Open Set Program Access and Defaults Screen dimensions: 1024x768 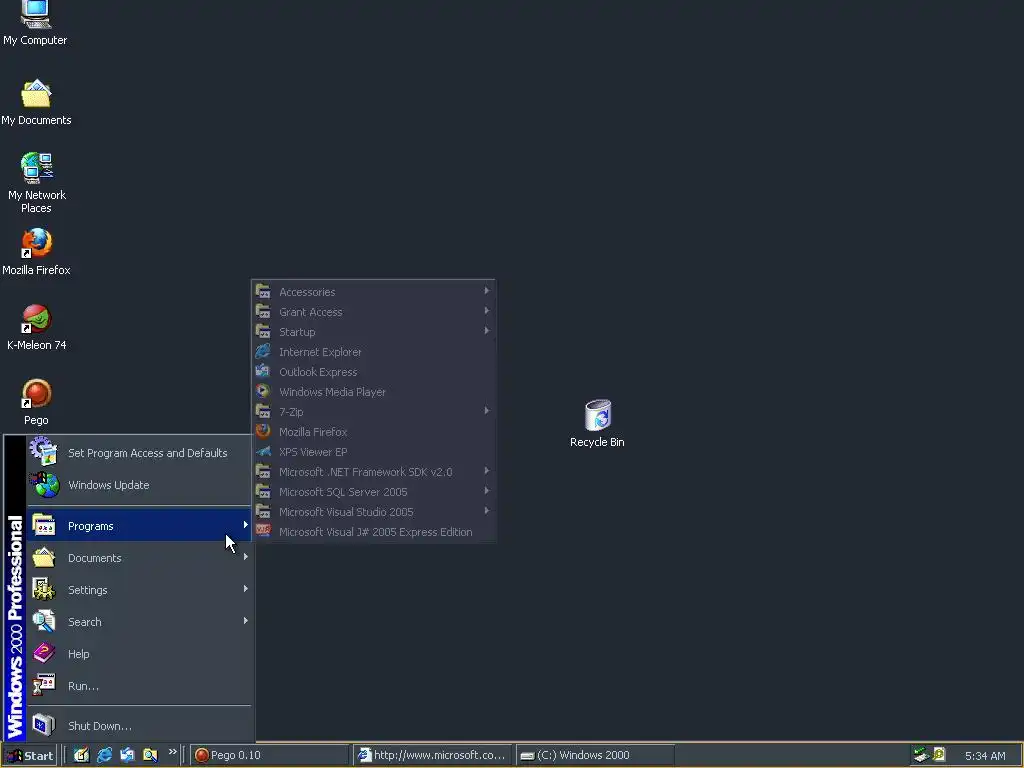(139, 453)
